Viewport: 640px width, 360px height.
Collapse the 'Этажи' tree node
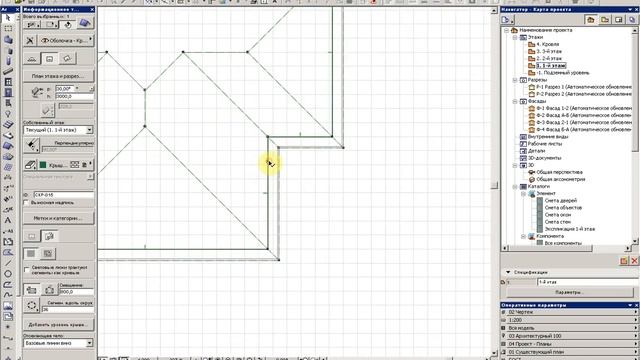click(515, 37)
